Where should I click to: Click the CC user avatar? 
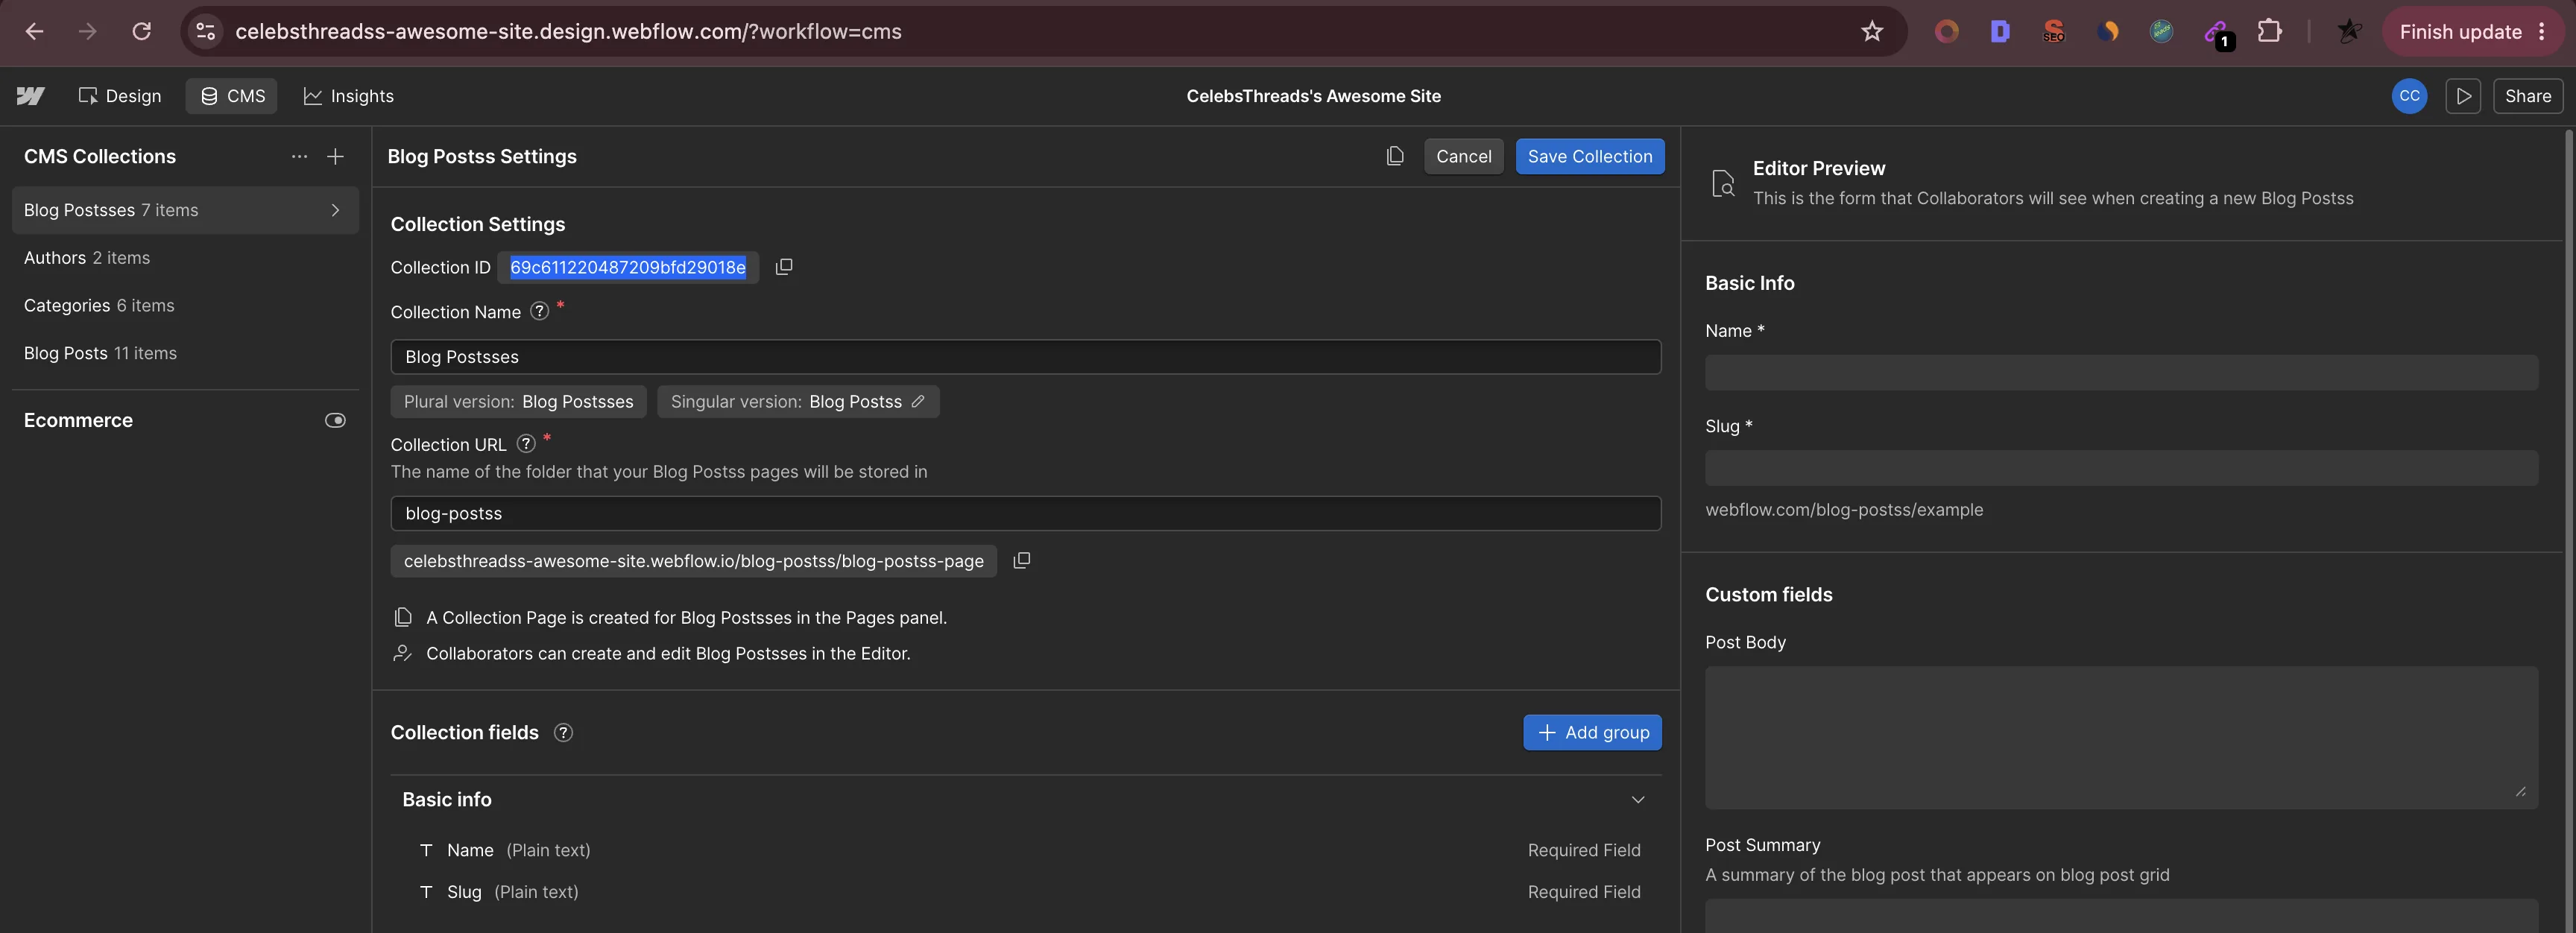(x=2409, y=96)
